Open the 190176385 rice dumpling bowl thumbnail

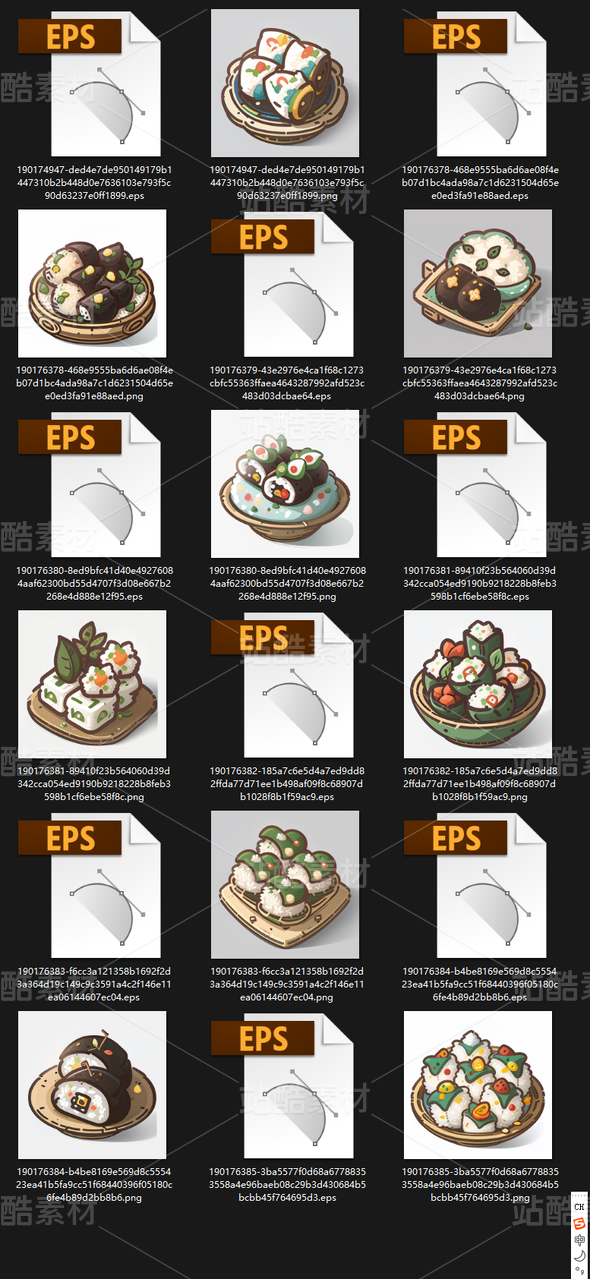[478, 1085]
